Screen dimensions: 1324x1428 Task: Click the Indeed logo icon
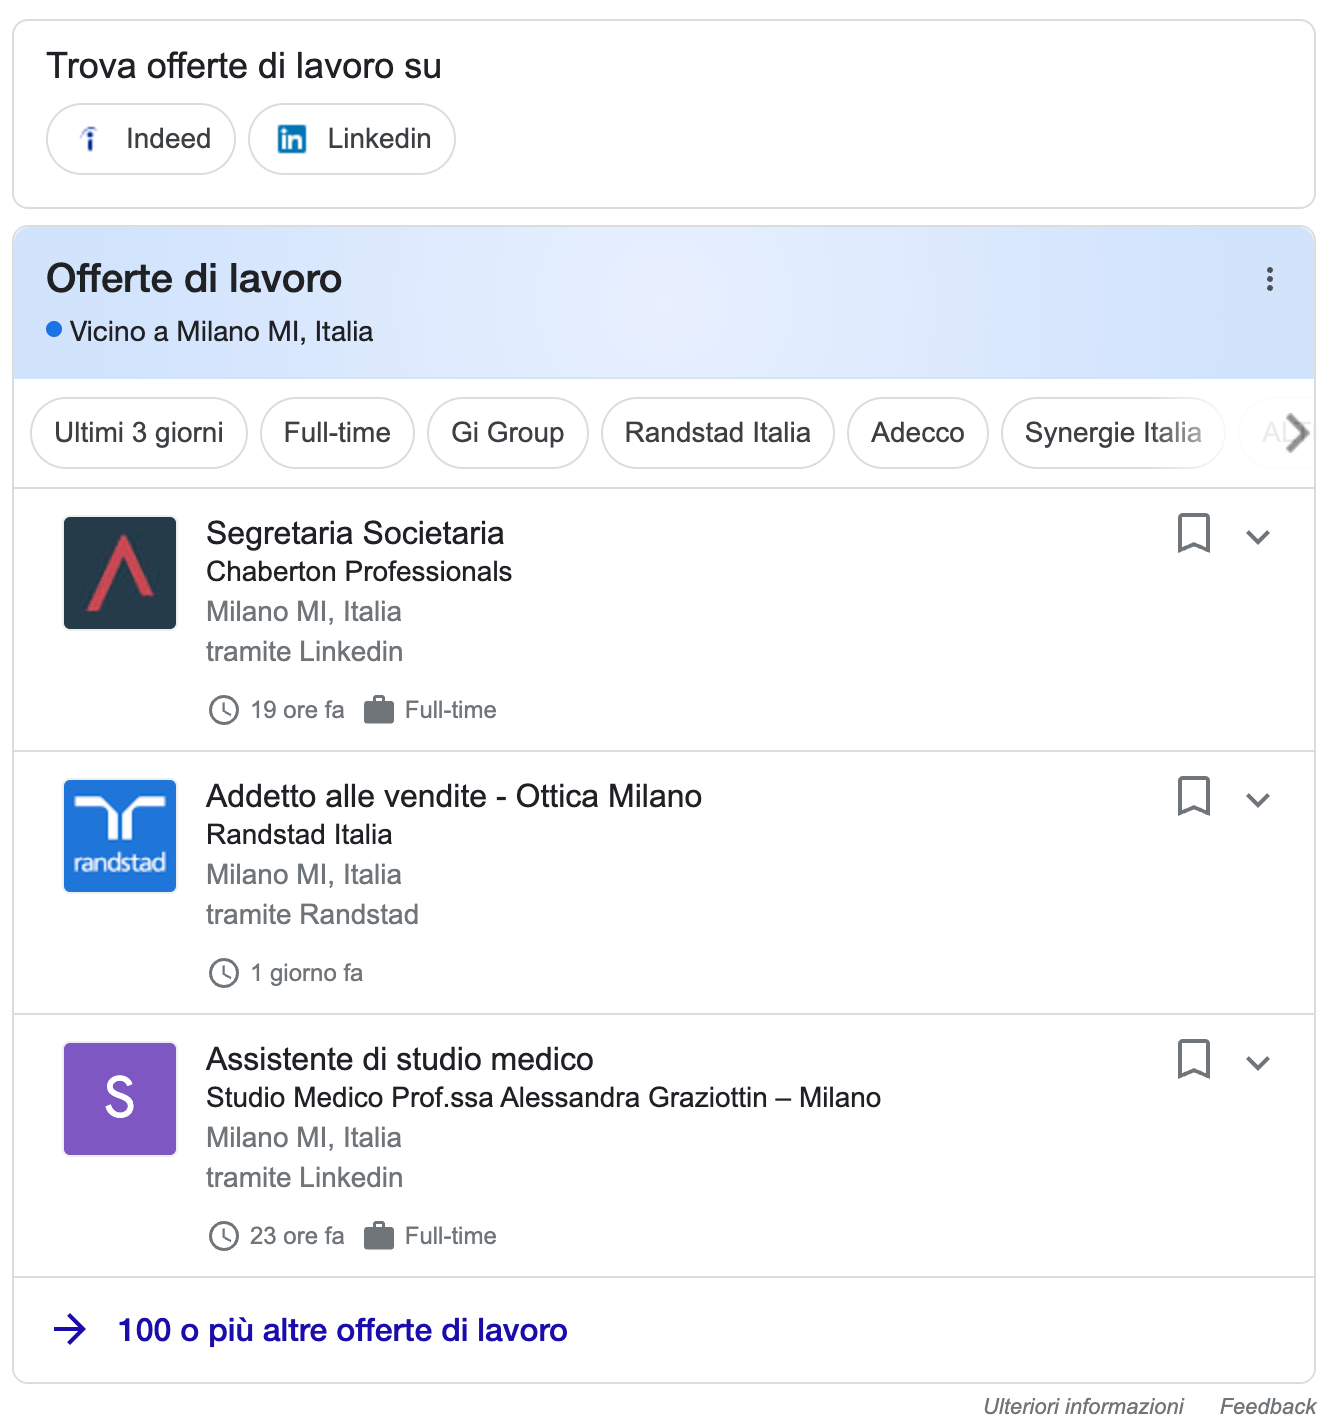tap(90, 139)
